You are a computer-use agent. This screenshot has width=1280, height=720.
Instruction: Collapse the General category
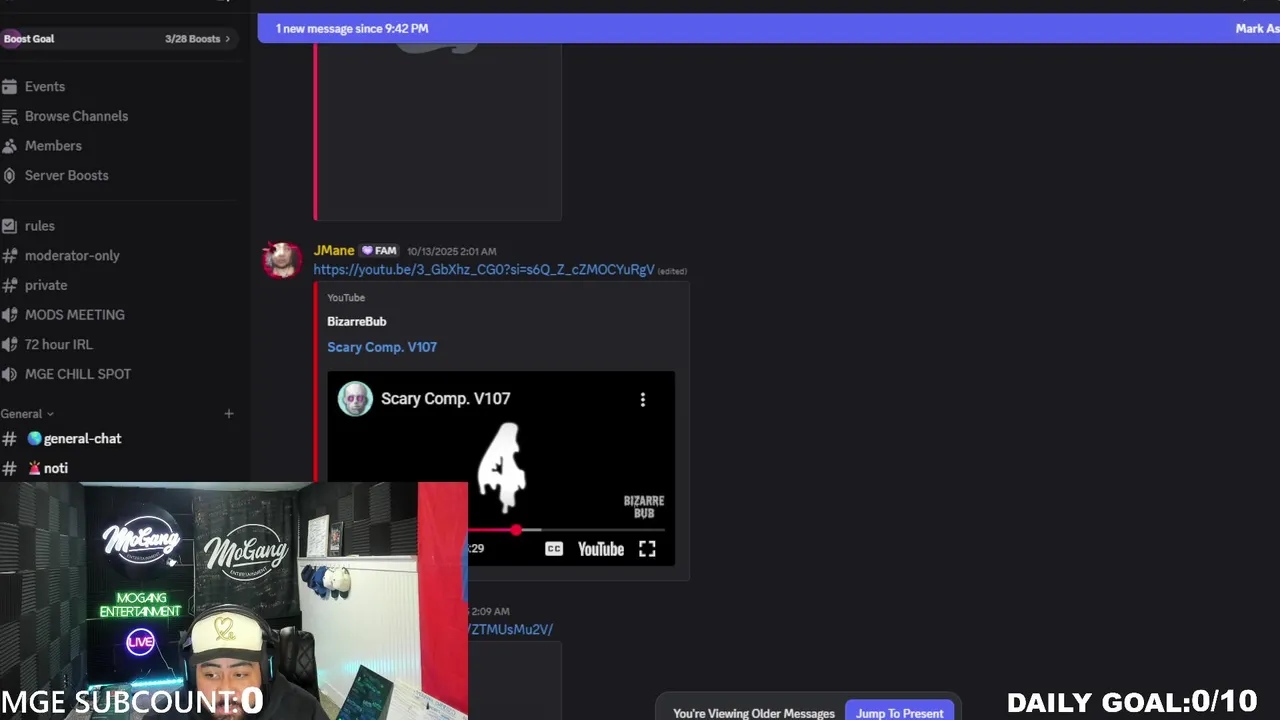click(x=27, y=414)
